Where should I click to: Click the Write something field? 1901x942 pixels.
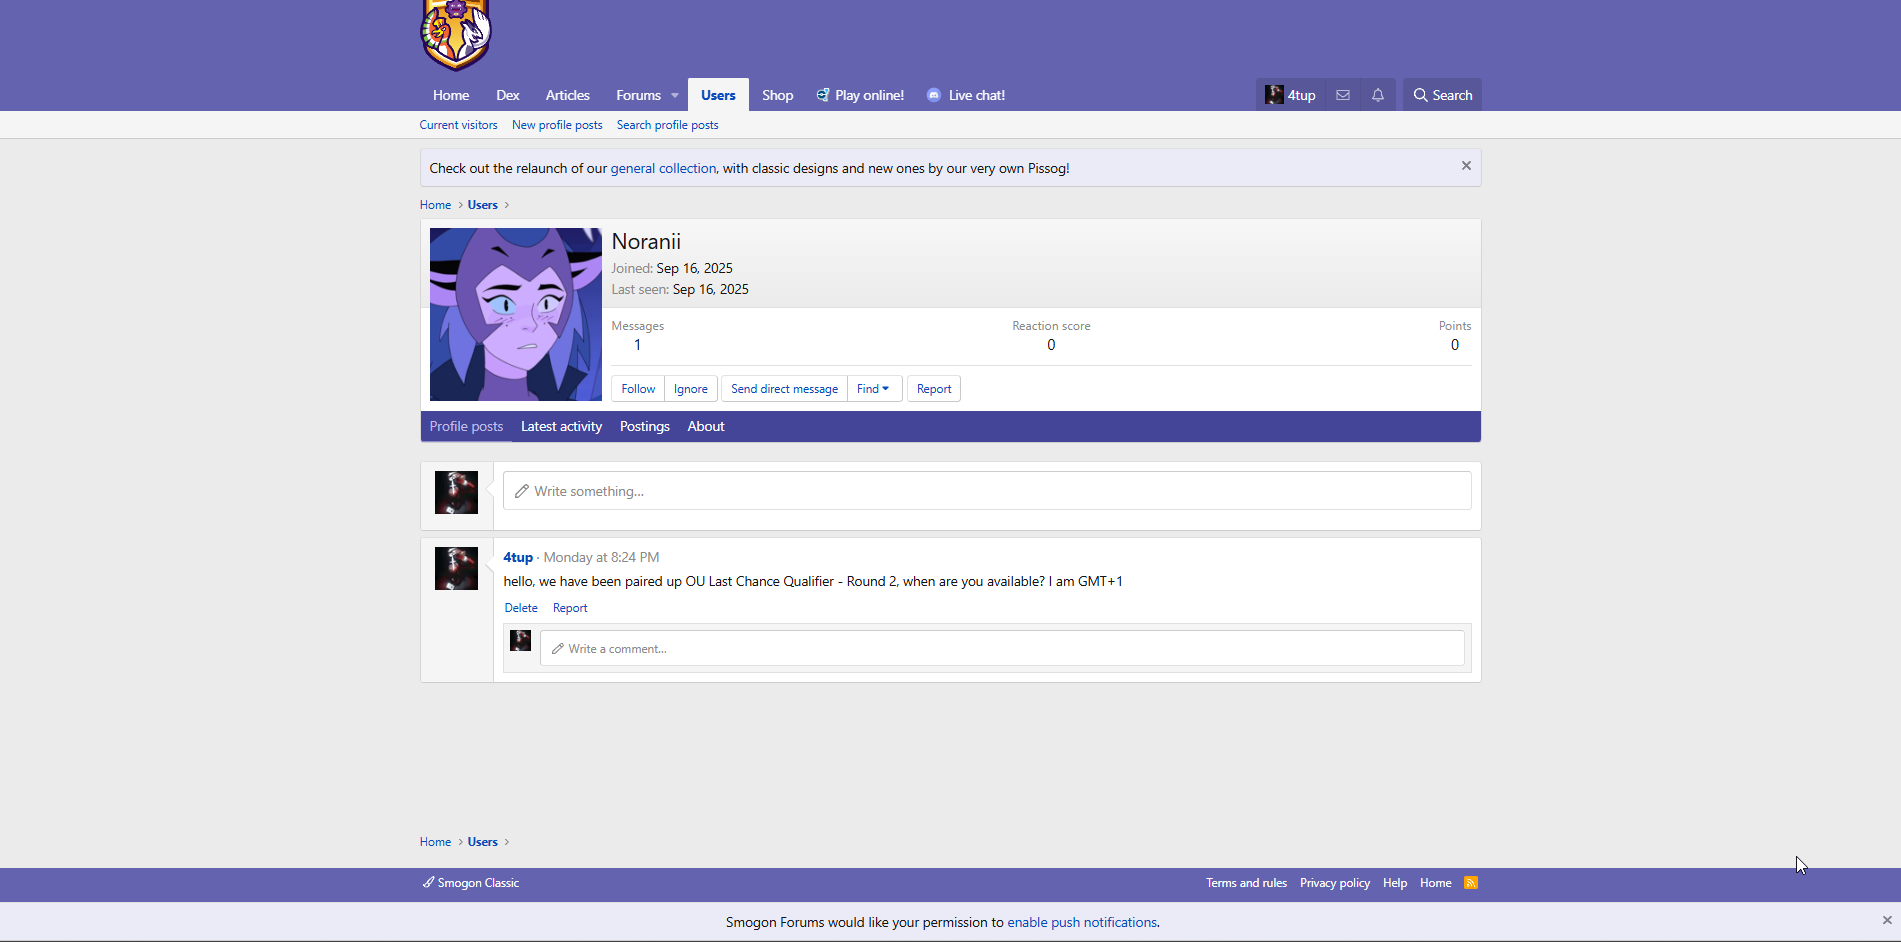(x=986, y=491)
